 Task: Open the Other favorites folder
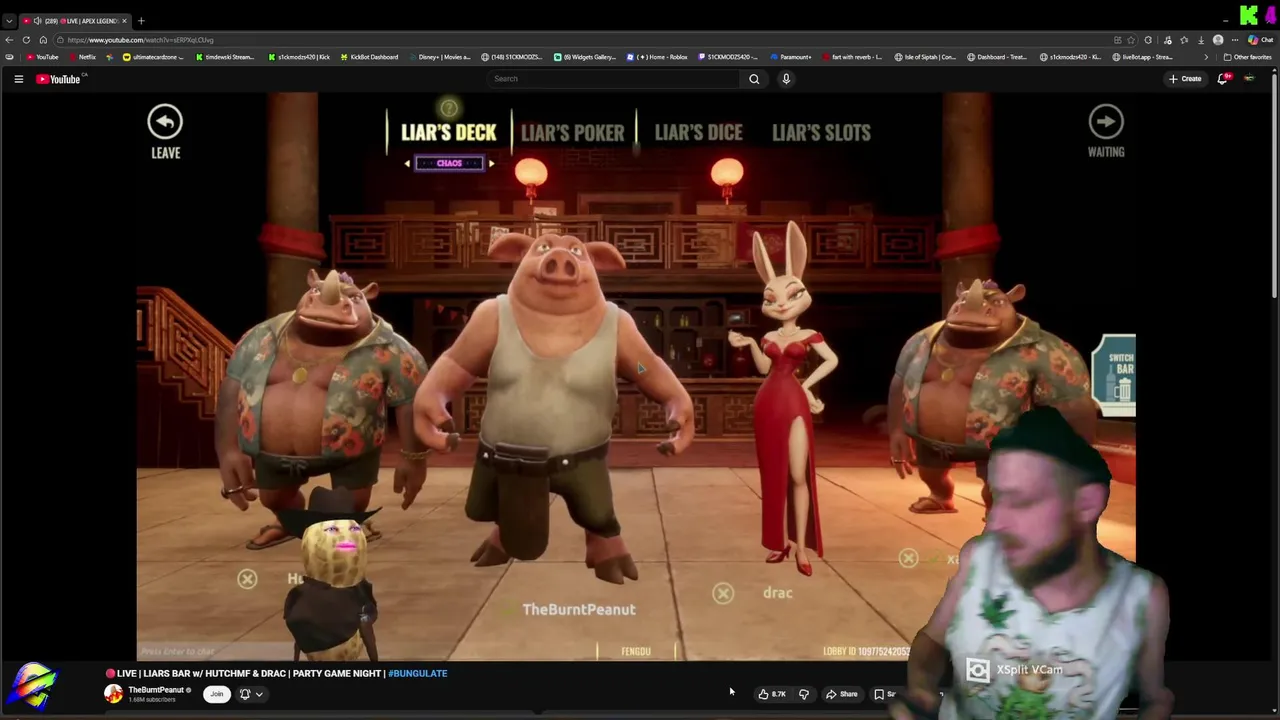point(1247,57)
